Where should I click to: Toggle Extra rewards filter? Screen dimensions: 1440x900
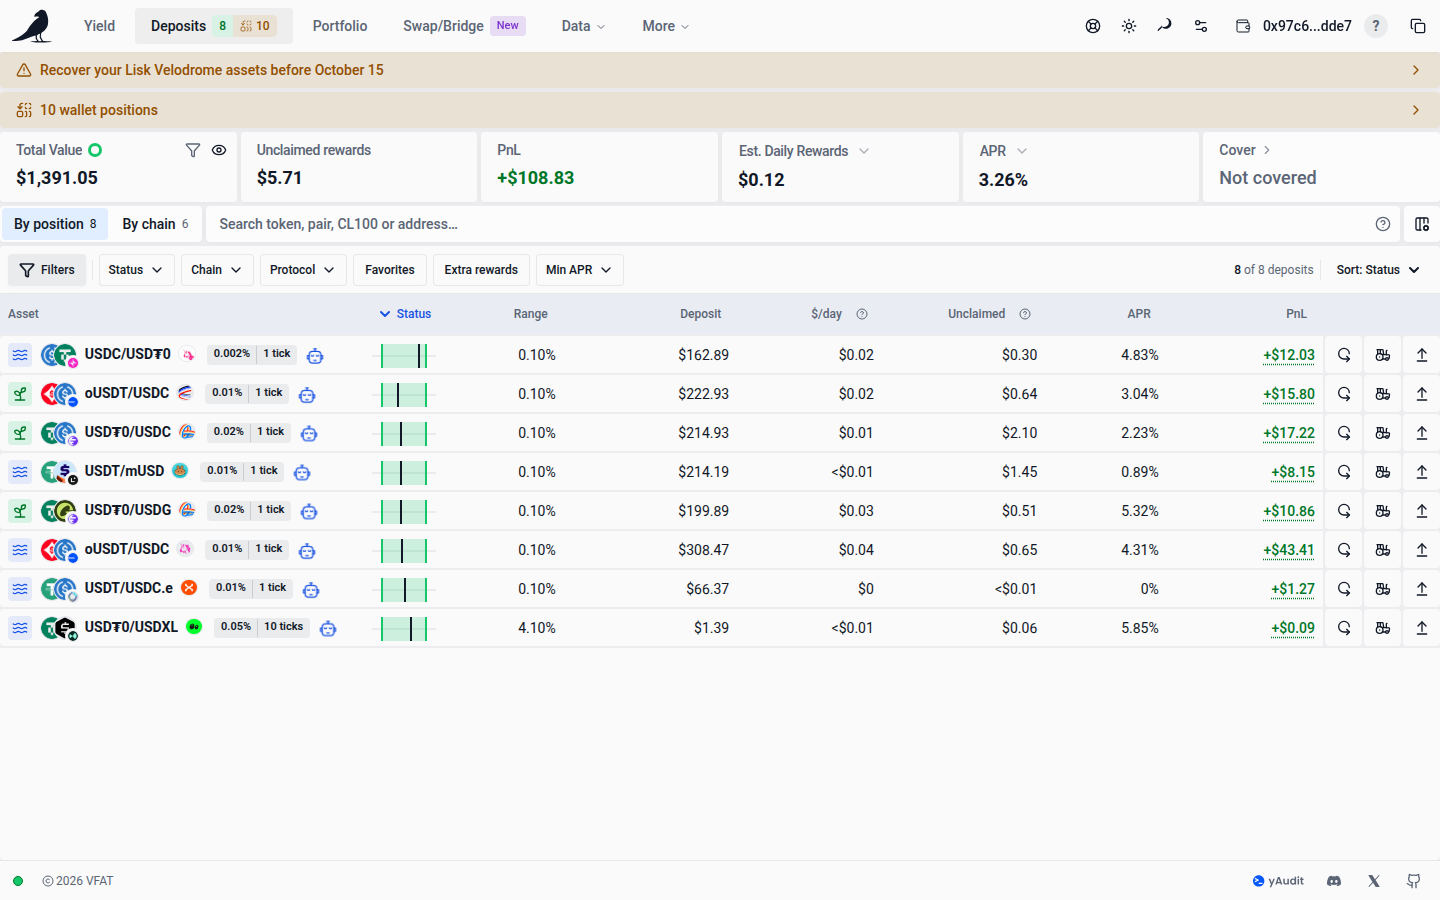(481, 270)
